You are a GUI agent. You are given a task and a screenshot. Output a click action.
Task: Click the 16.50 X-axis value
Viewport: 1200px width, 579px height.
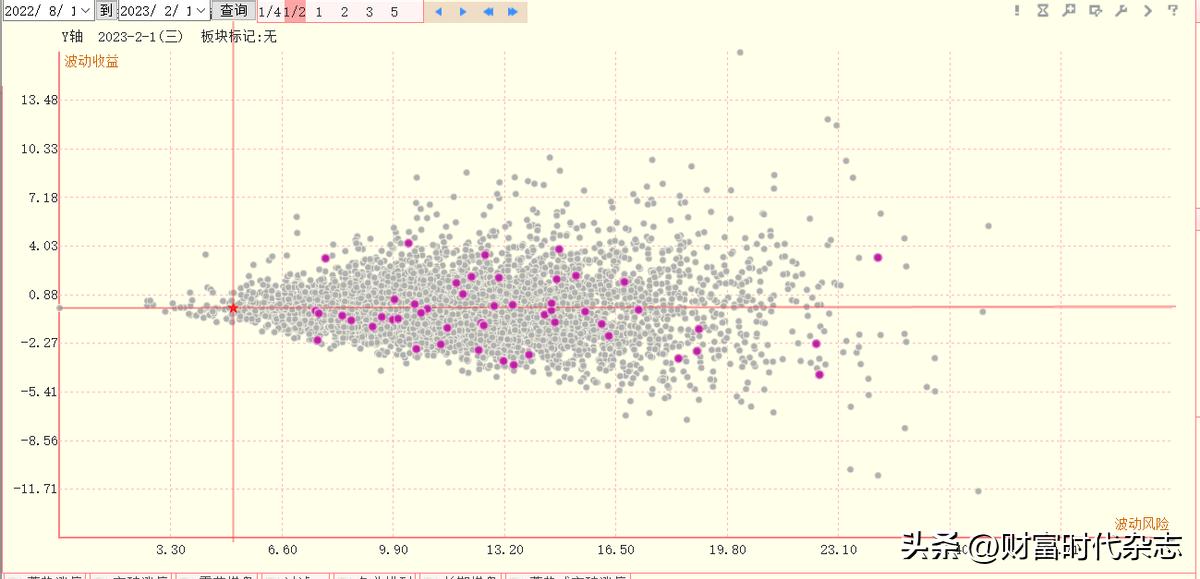point(616,550)
